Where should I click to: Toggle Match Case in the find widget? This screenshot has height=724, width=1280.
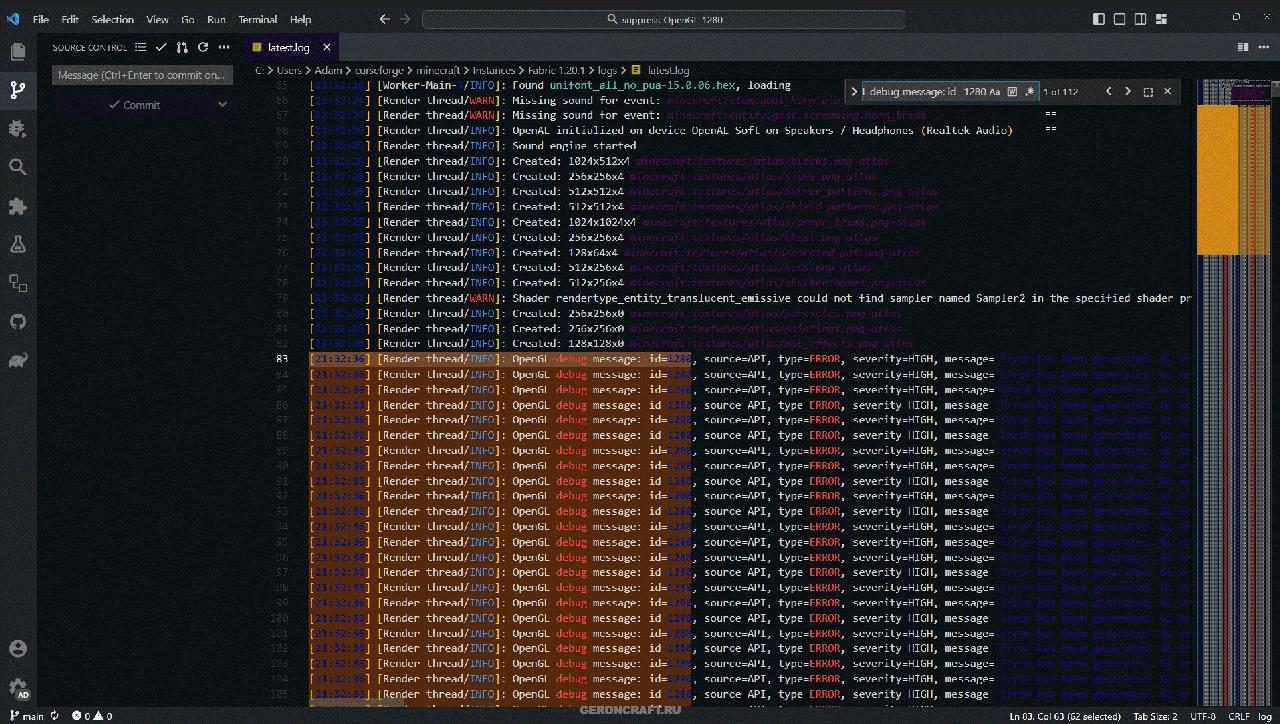click(997, 91)
